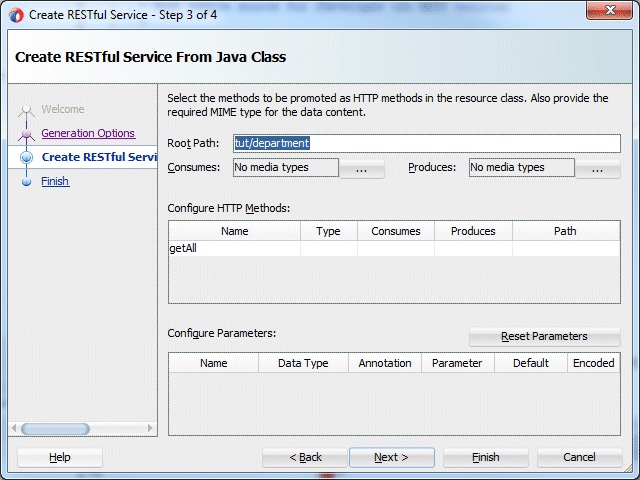Open the Finish step link in the sidebar
This screenshot has width=640, height=480.
click(55, 181)
